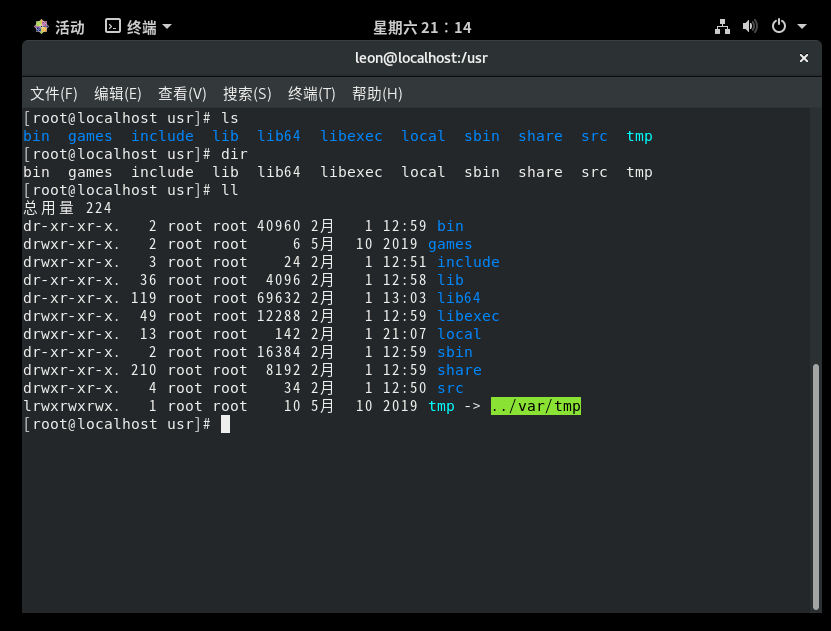Click permissions 'lrwxrwxrwx.'
831x631 pixels.
tap(72, 406)
